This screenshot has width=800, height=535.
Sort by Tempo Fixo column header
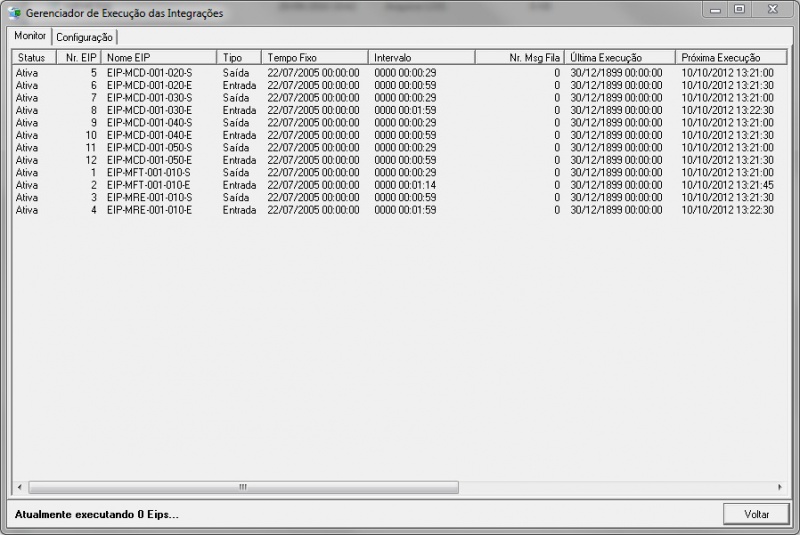[x=314, y=58]
